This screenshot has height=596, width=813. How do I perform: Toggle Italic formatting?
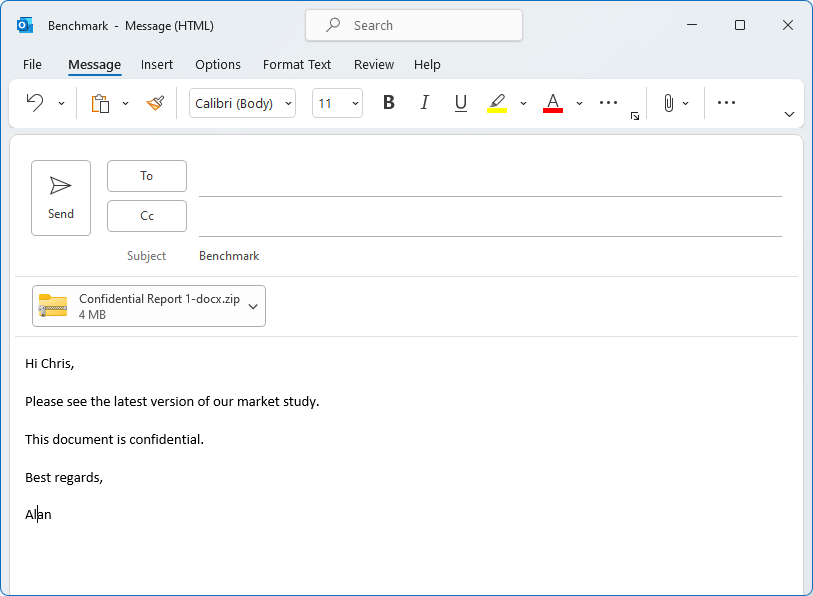[425, 103]
